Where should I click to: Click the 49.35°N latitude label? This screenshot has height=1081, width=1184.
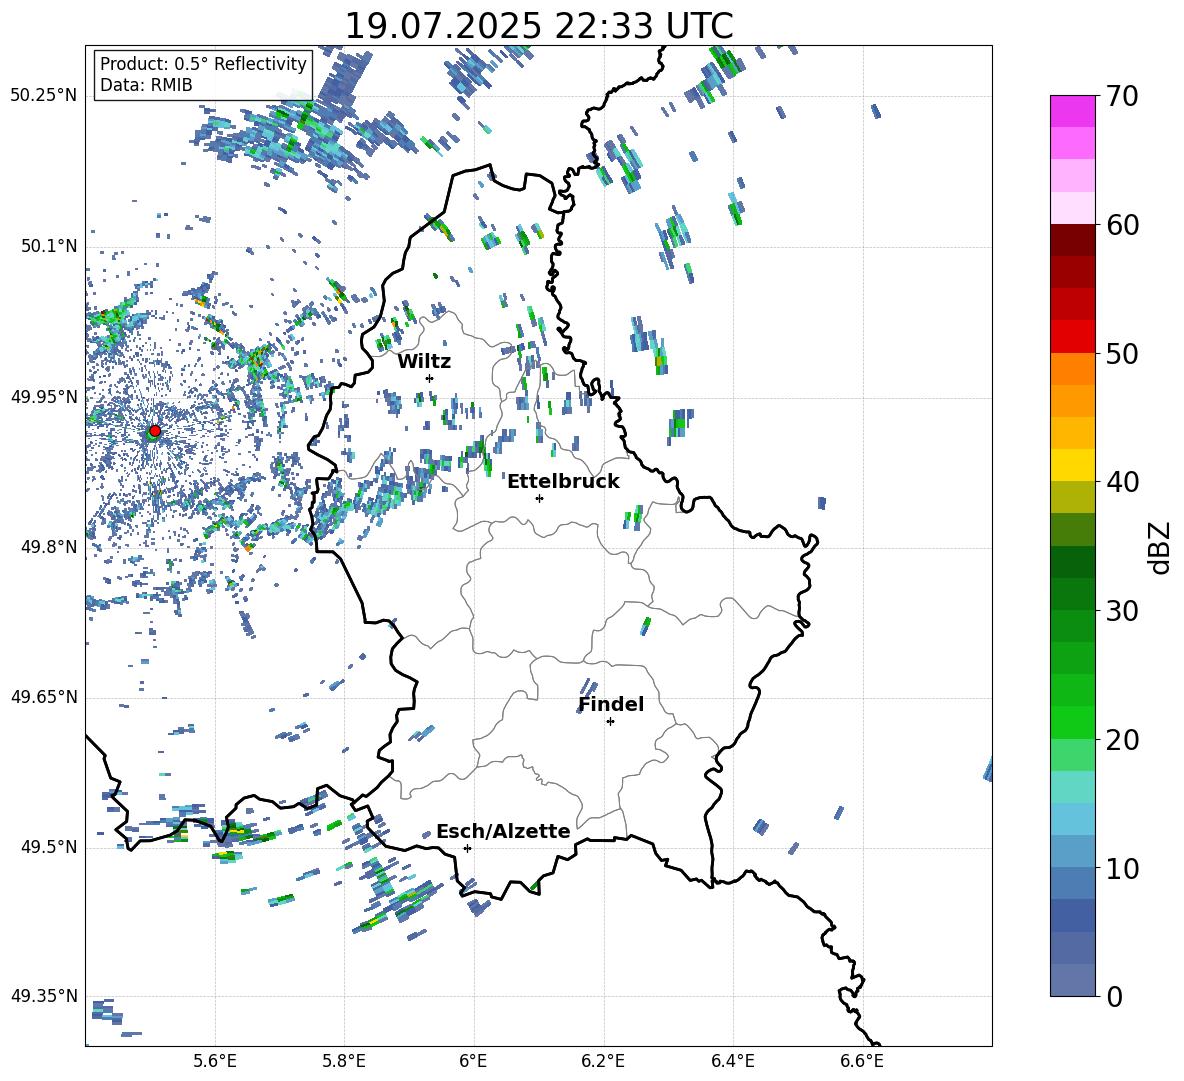tap(44, 997)
